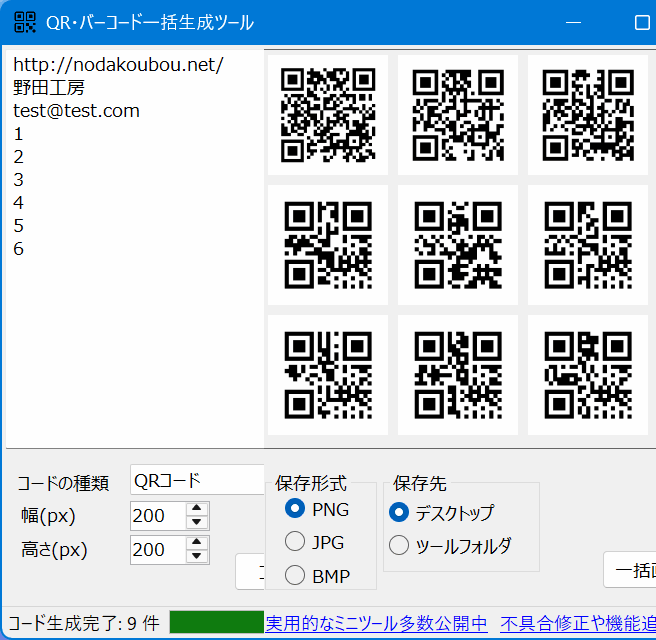Screen dimensions: 656x640
Task: Click the line '6' in text box
Action: point(18,249)
